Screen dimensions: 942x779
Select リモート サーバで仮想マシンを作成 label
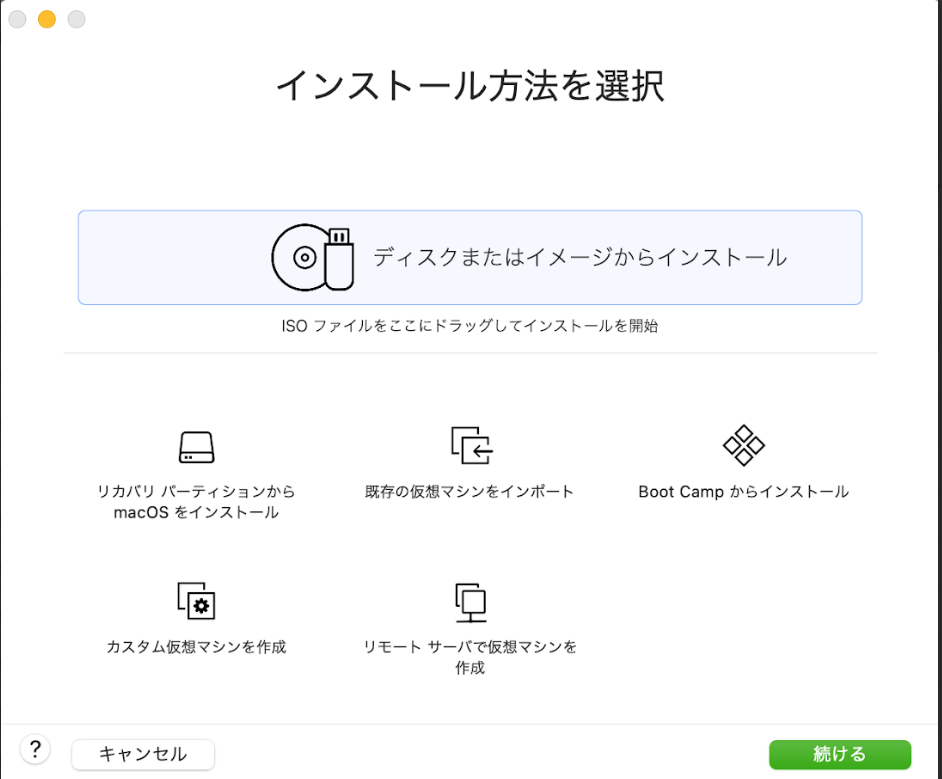[470, 657]
